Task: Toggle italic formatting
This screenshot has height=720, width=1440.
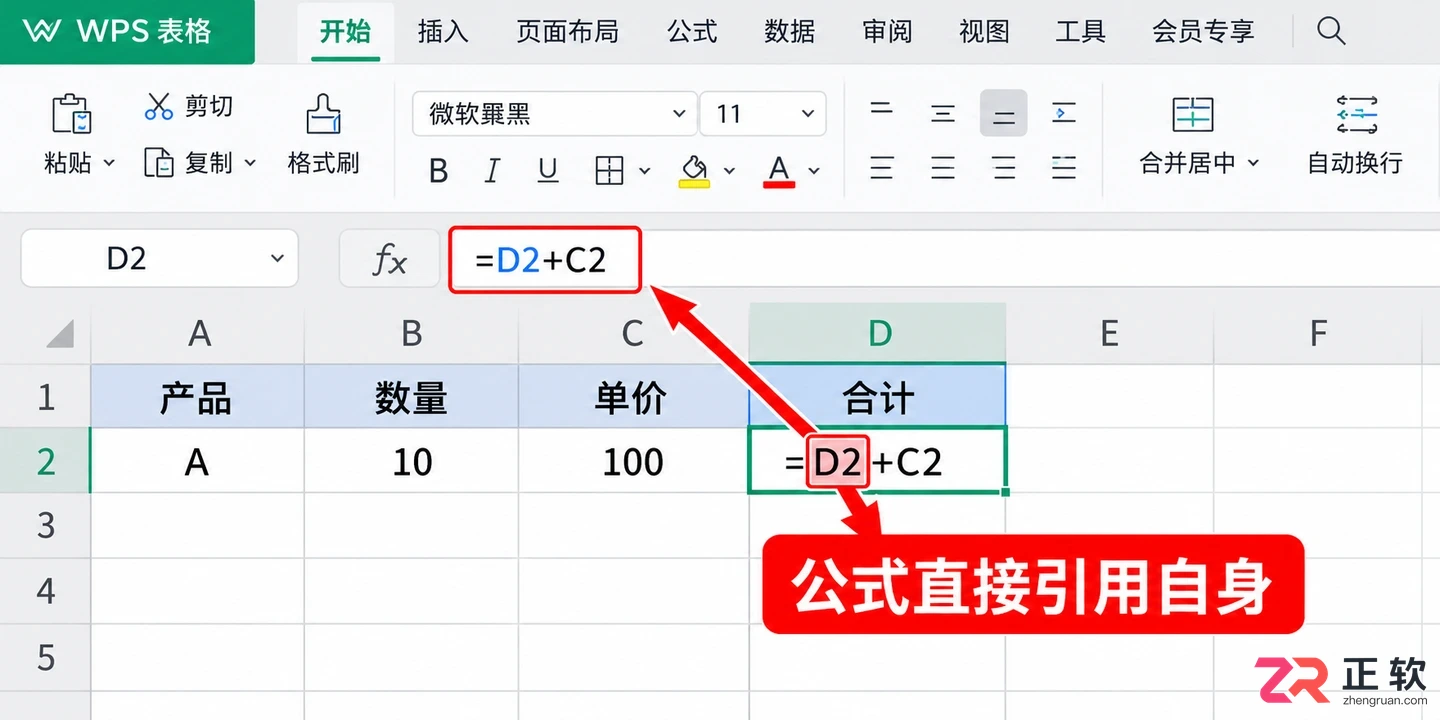Action: 492,171
